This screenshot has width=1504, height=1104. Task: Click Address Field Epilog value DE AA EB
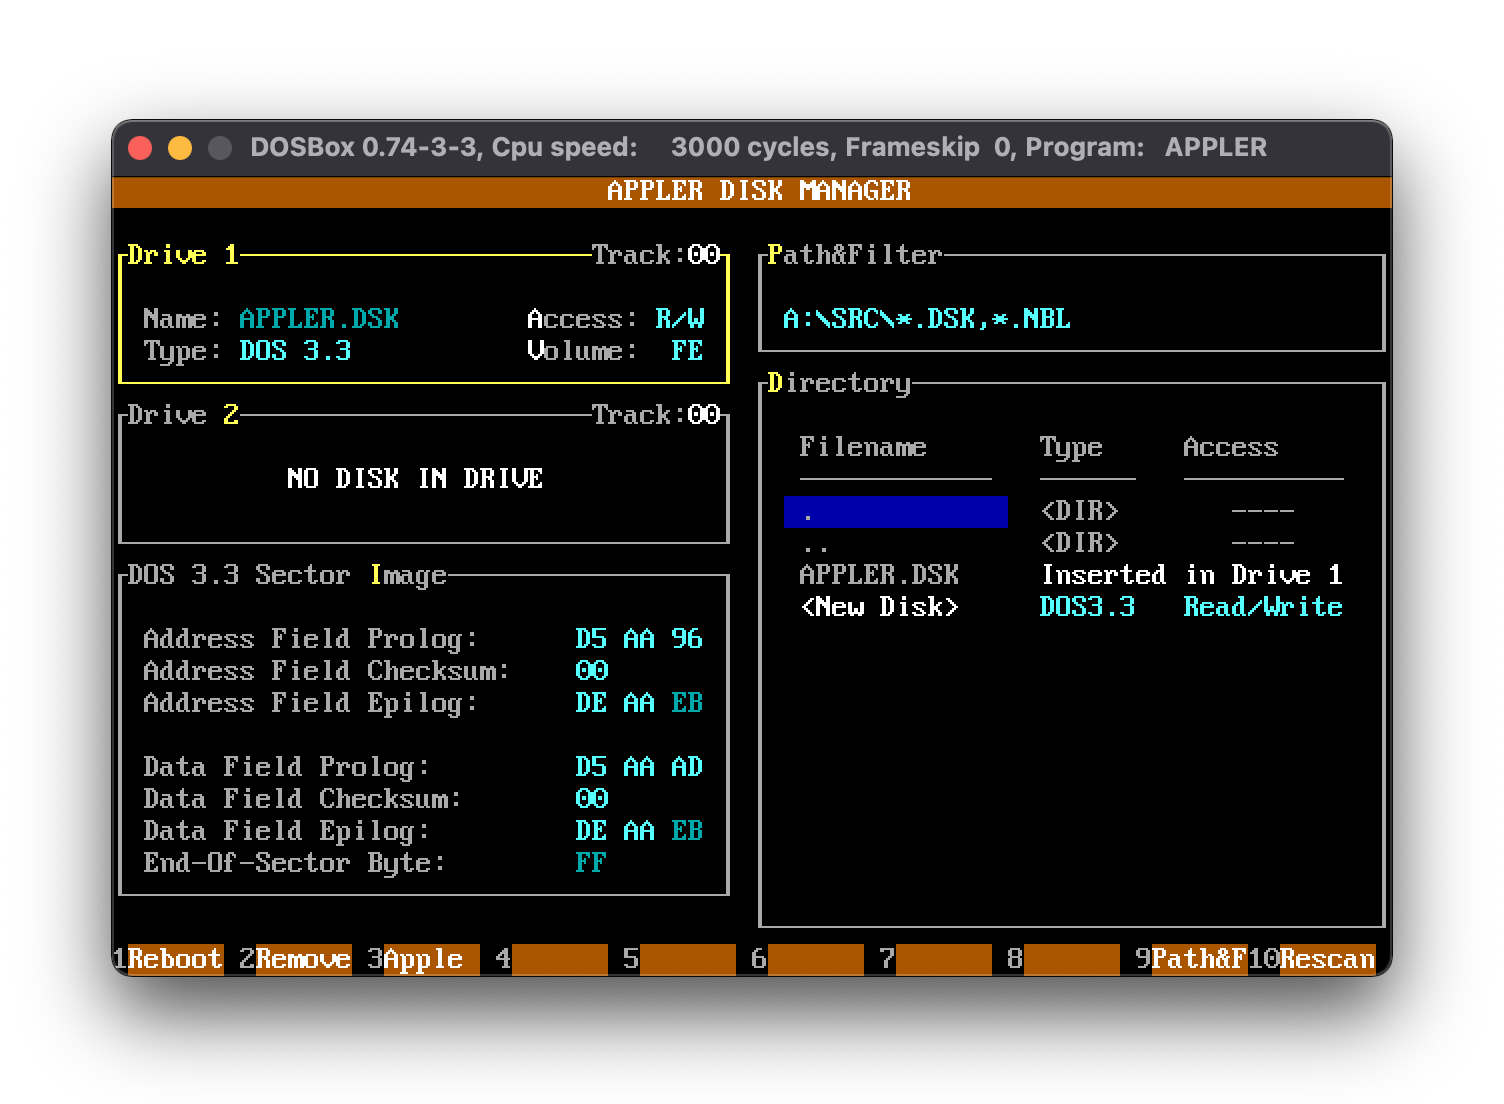639,703
